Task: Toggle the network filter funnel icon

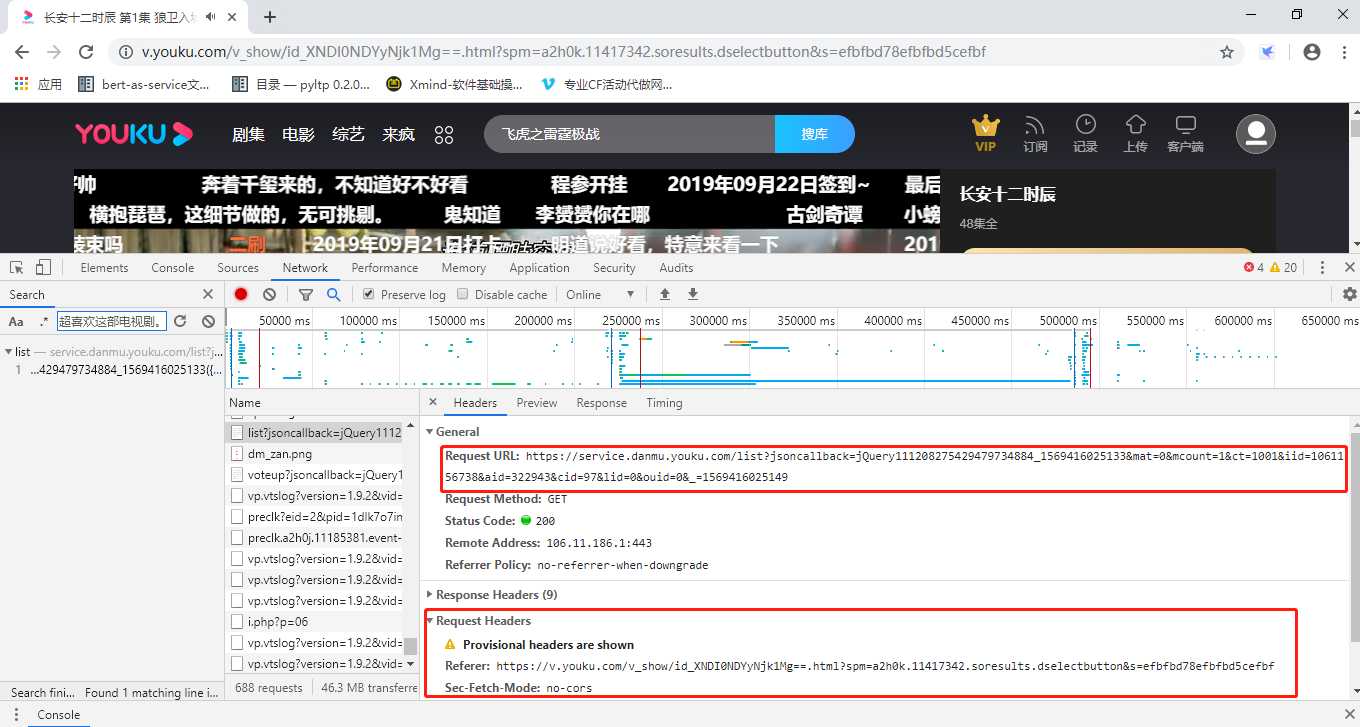Action: coord(306,295)
